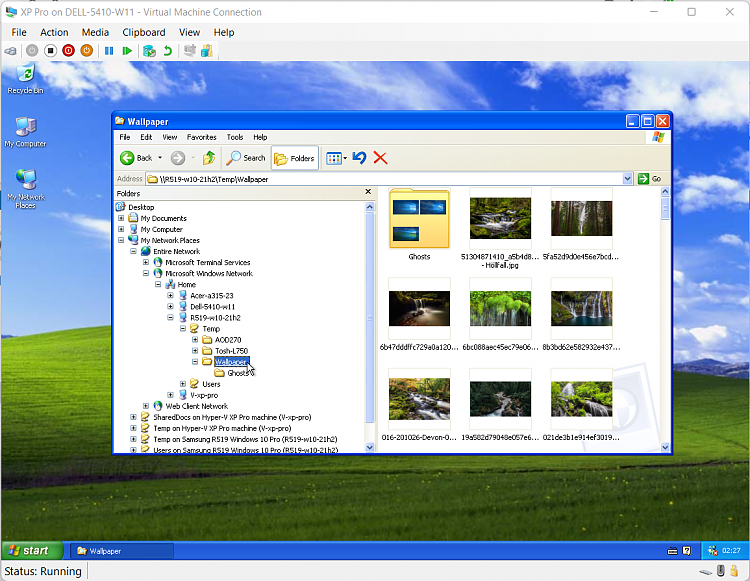Viewport: 750px width, 581px height.
Task: Open the Favorites menu in explorer
Action: coord(201,137)
